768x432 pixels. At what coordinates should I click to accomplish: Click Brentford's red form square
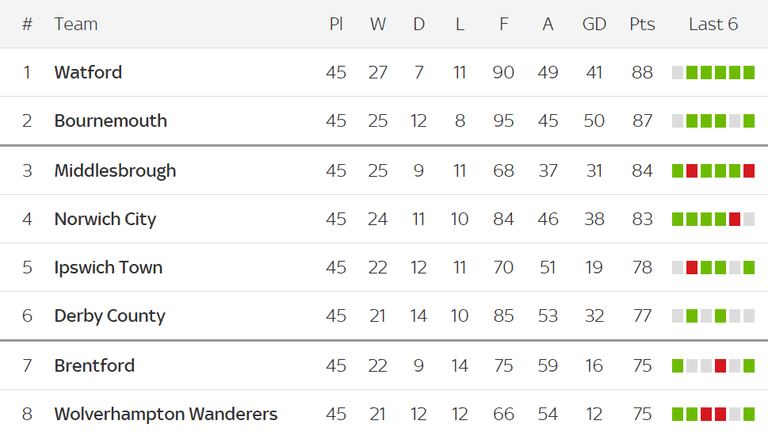click(720, 366)
